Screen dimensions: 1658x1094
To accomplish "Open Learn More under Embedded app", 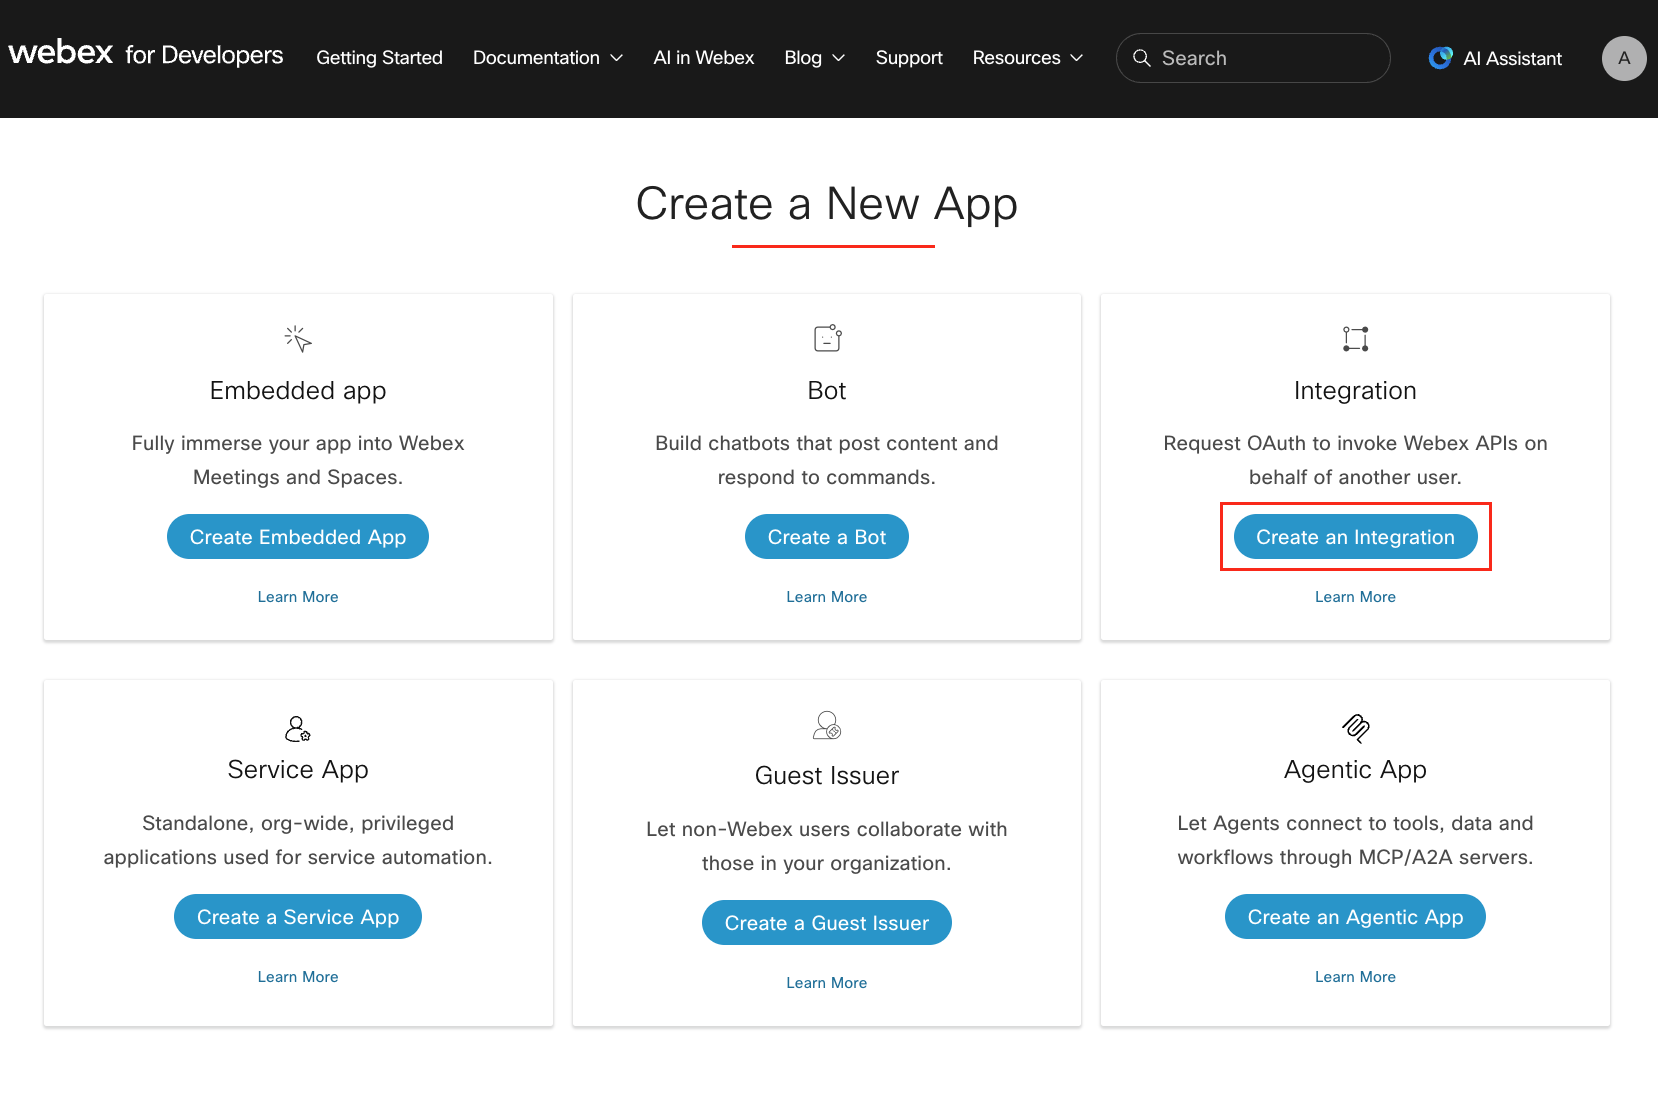I will (x=298, y=597).
